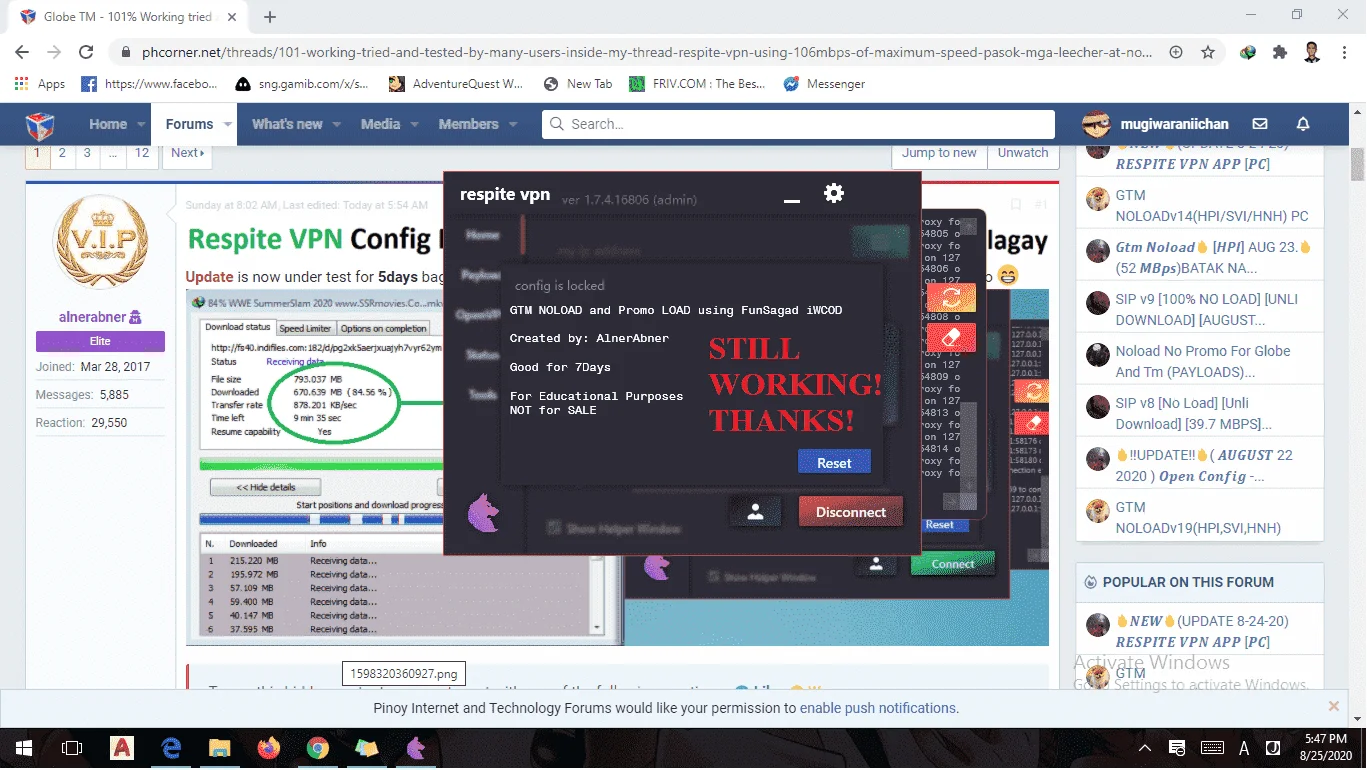Open the Forums nav tab
Image resolution: width=1367 pixels, height=770 pixels.
coord(189,125)
